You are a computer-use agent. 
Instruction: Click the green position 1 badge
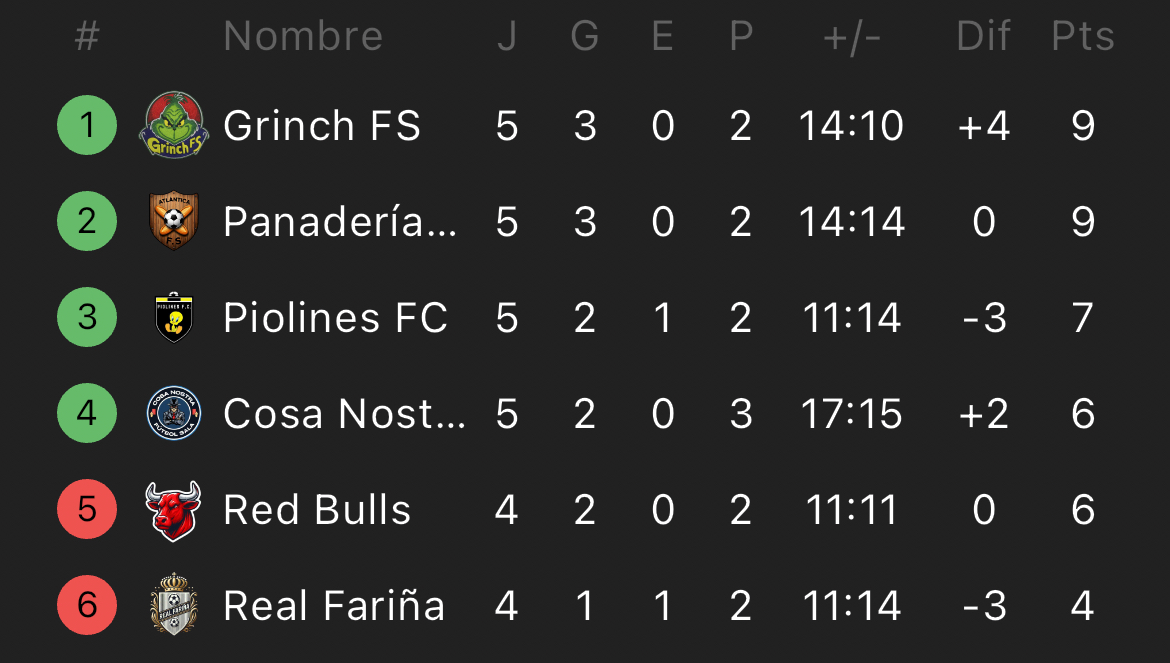pos(87,126)
